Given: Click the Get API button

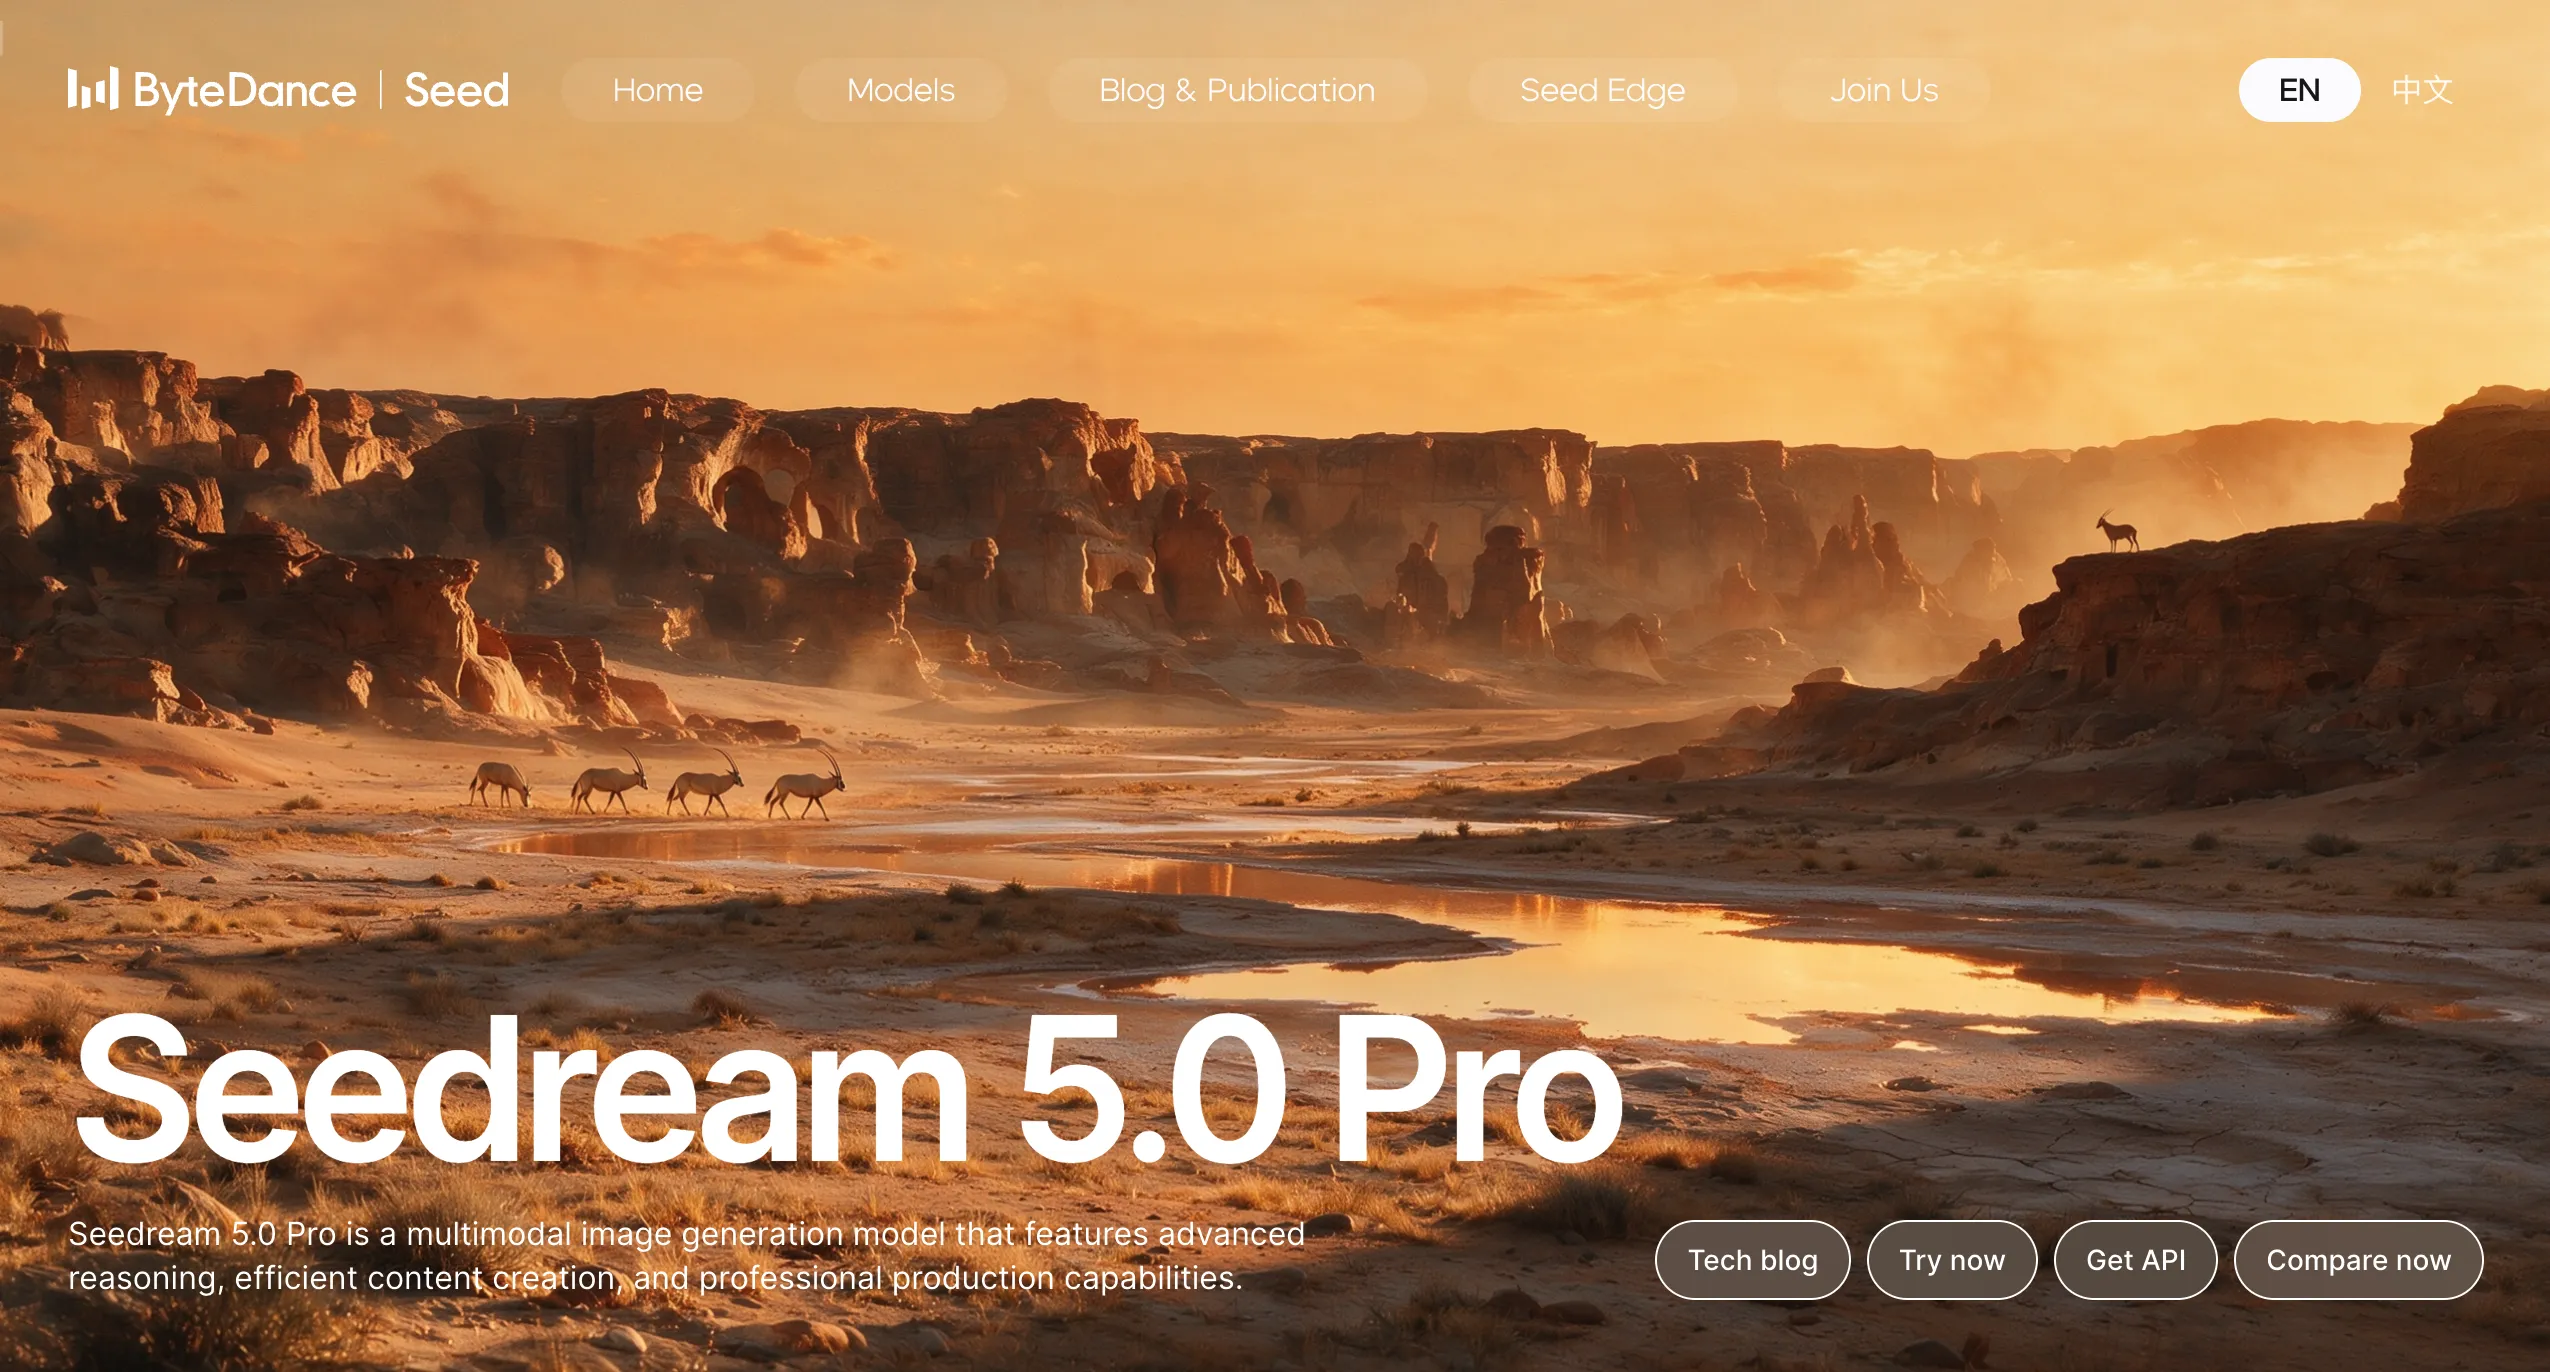Looking at the screenshot, I should [x=2135, y=1260].
